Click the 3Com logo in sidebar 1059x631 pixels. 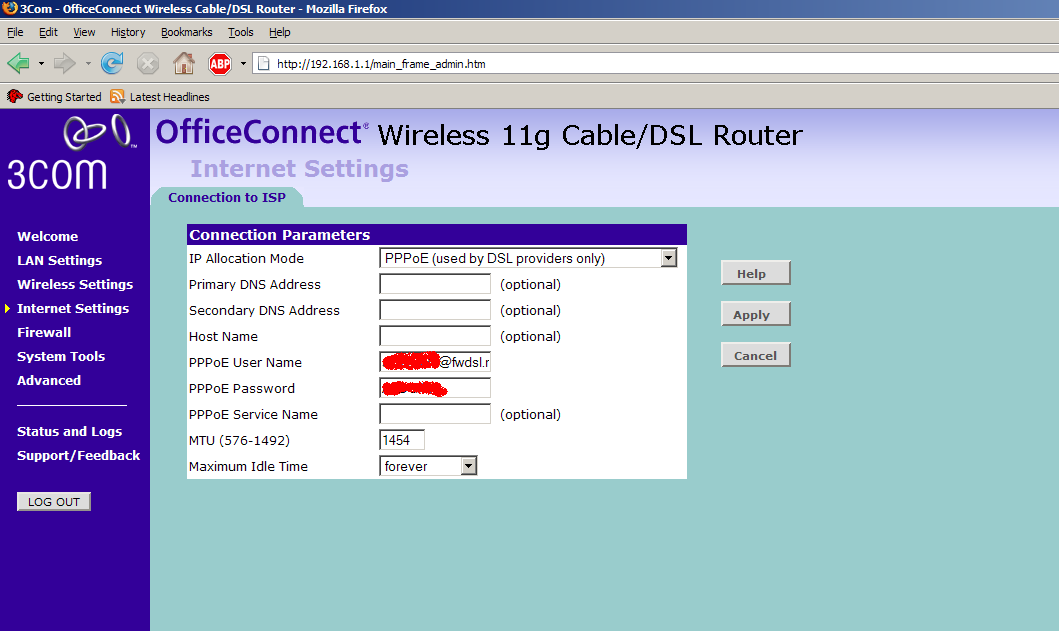[x=68, y=153]
